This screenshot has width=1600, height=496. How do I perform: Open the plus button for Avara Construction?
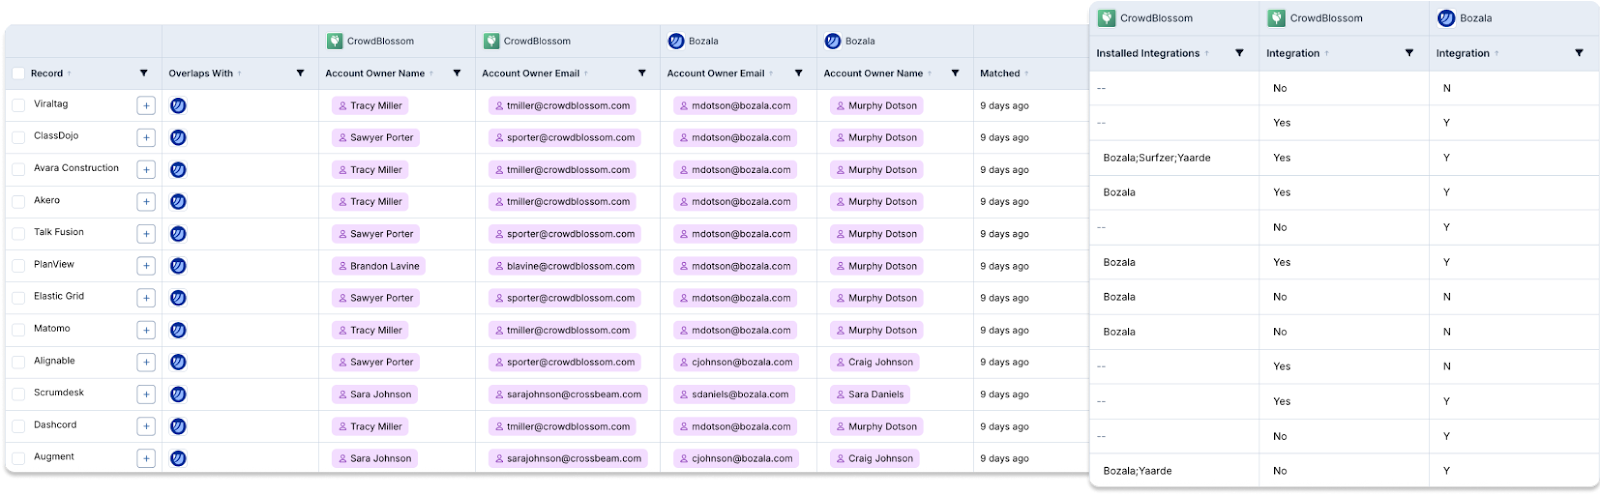pyautogui.click(x=146, y=169)
